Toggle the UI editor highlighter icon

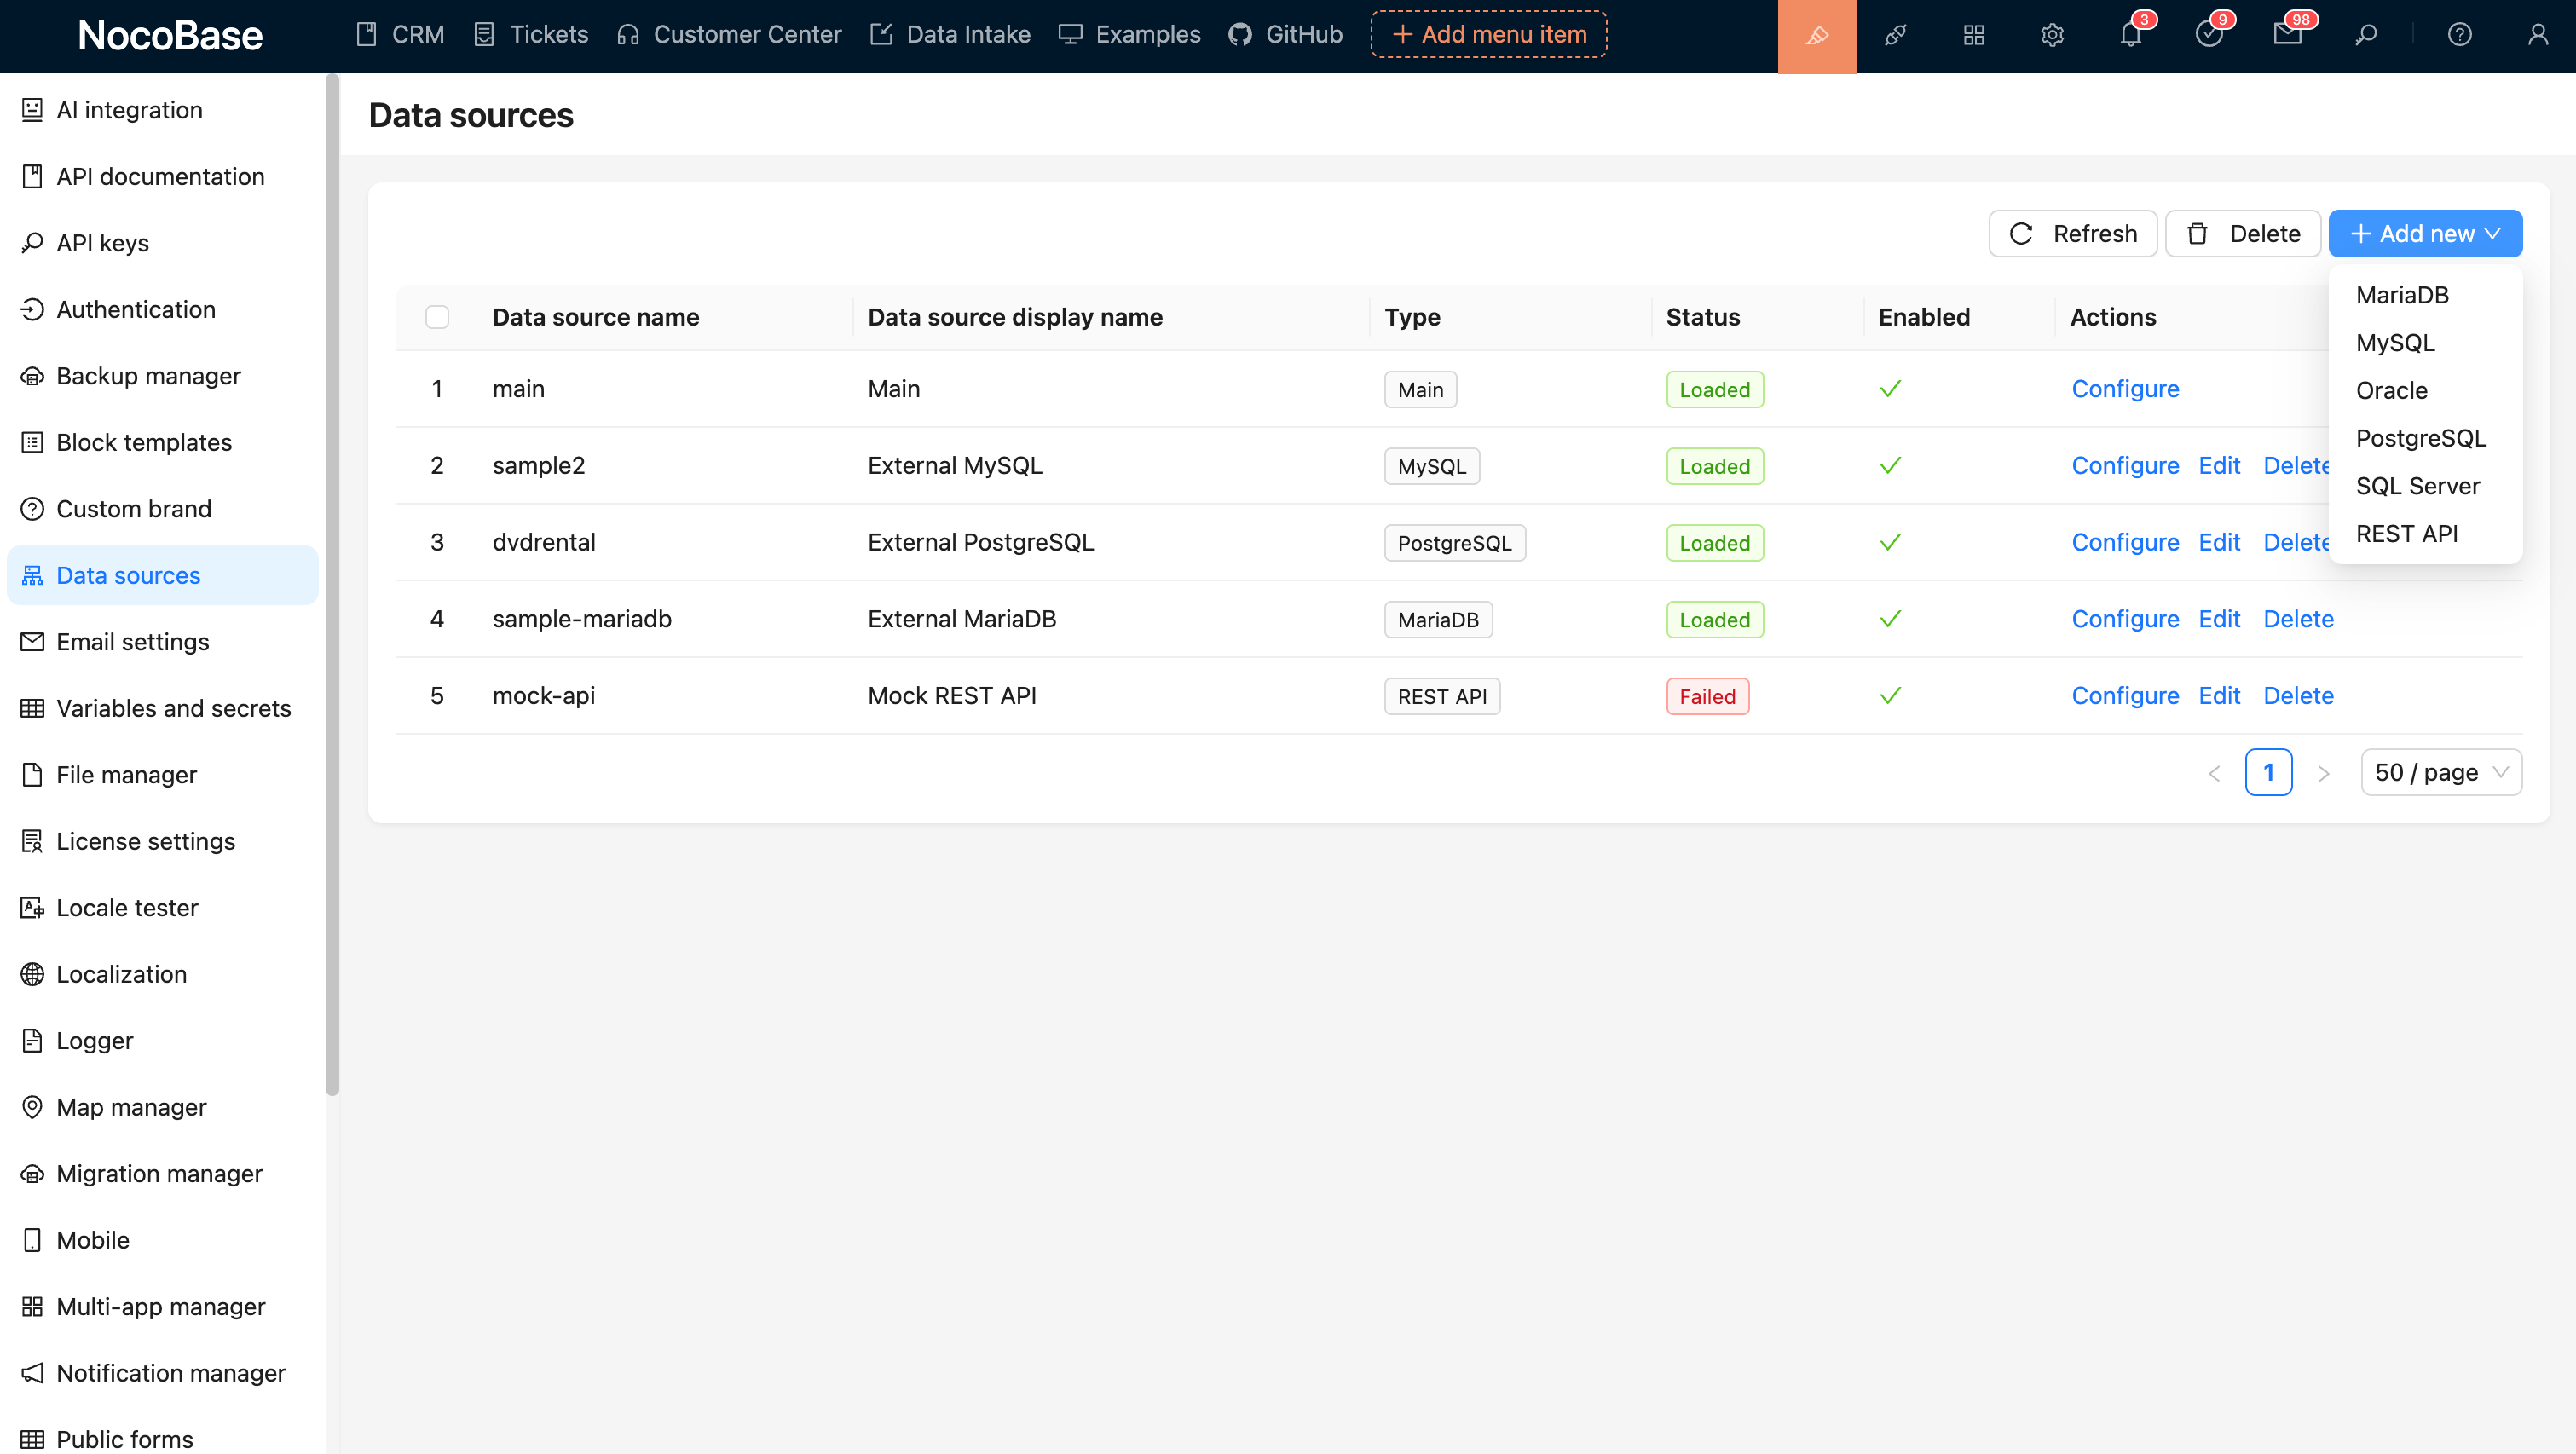click(1816, 36)
